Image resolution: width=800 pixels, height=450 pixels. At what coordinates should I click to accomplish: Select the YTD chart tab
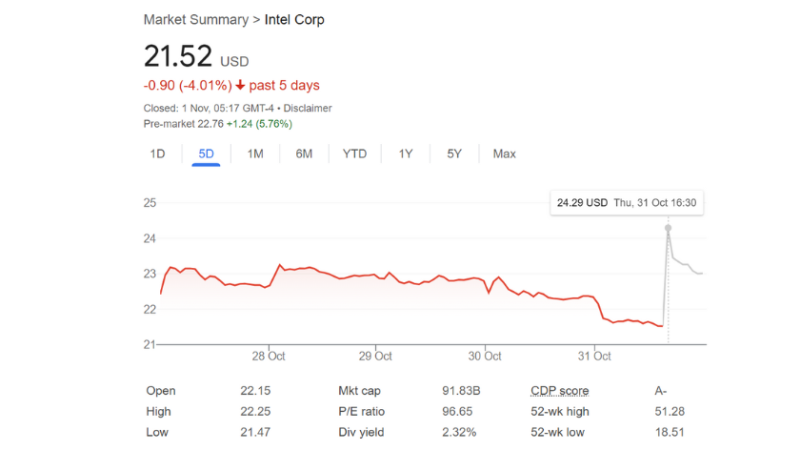coord(355,154)
